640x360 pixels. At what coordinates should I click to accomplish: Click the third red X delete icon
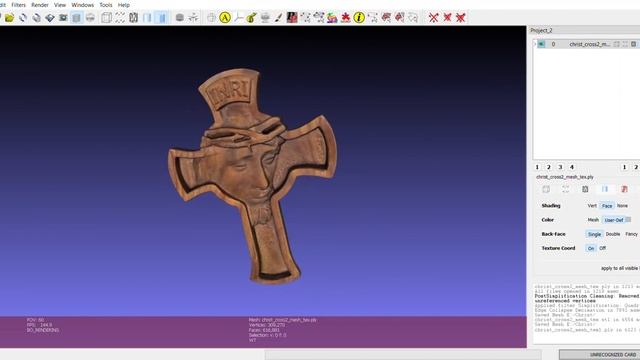click(461, 18)
